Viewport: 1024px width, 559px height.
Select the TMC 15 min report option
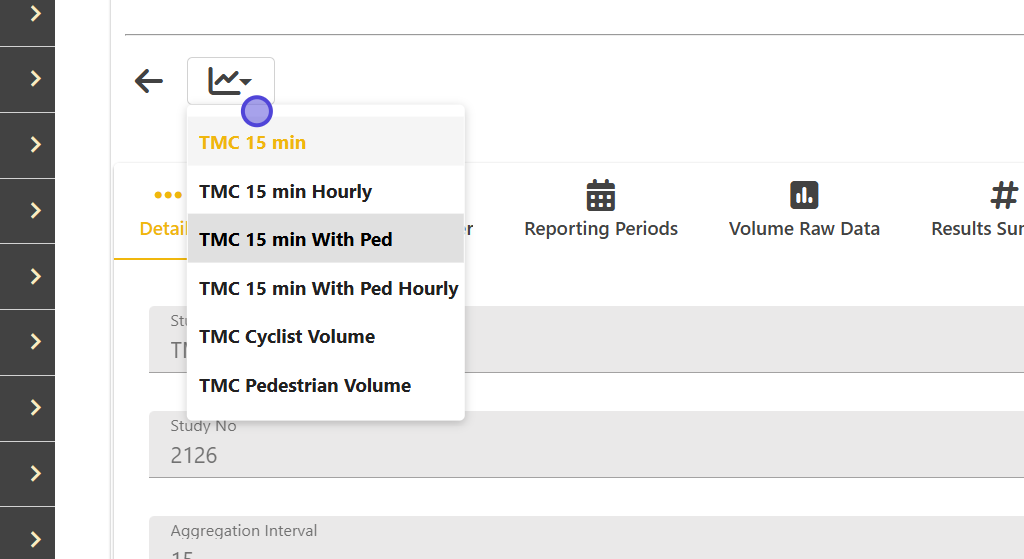point(253,143)
